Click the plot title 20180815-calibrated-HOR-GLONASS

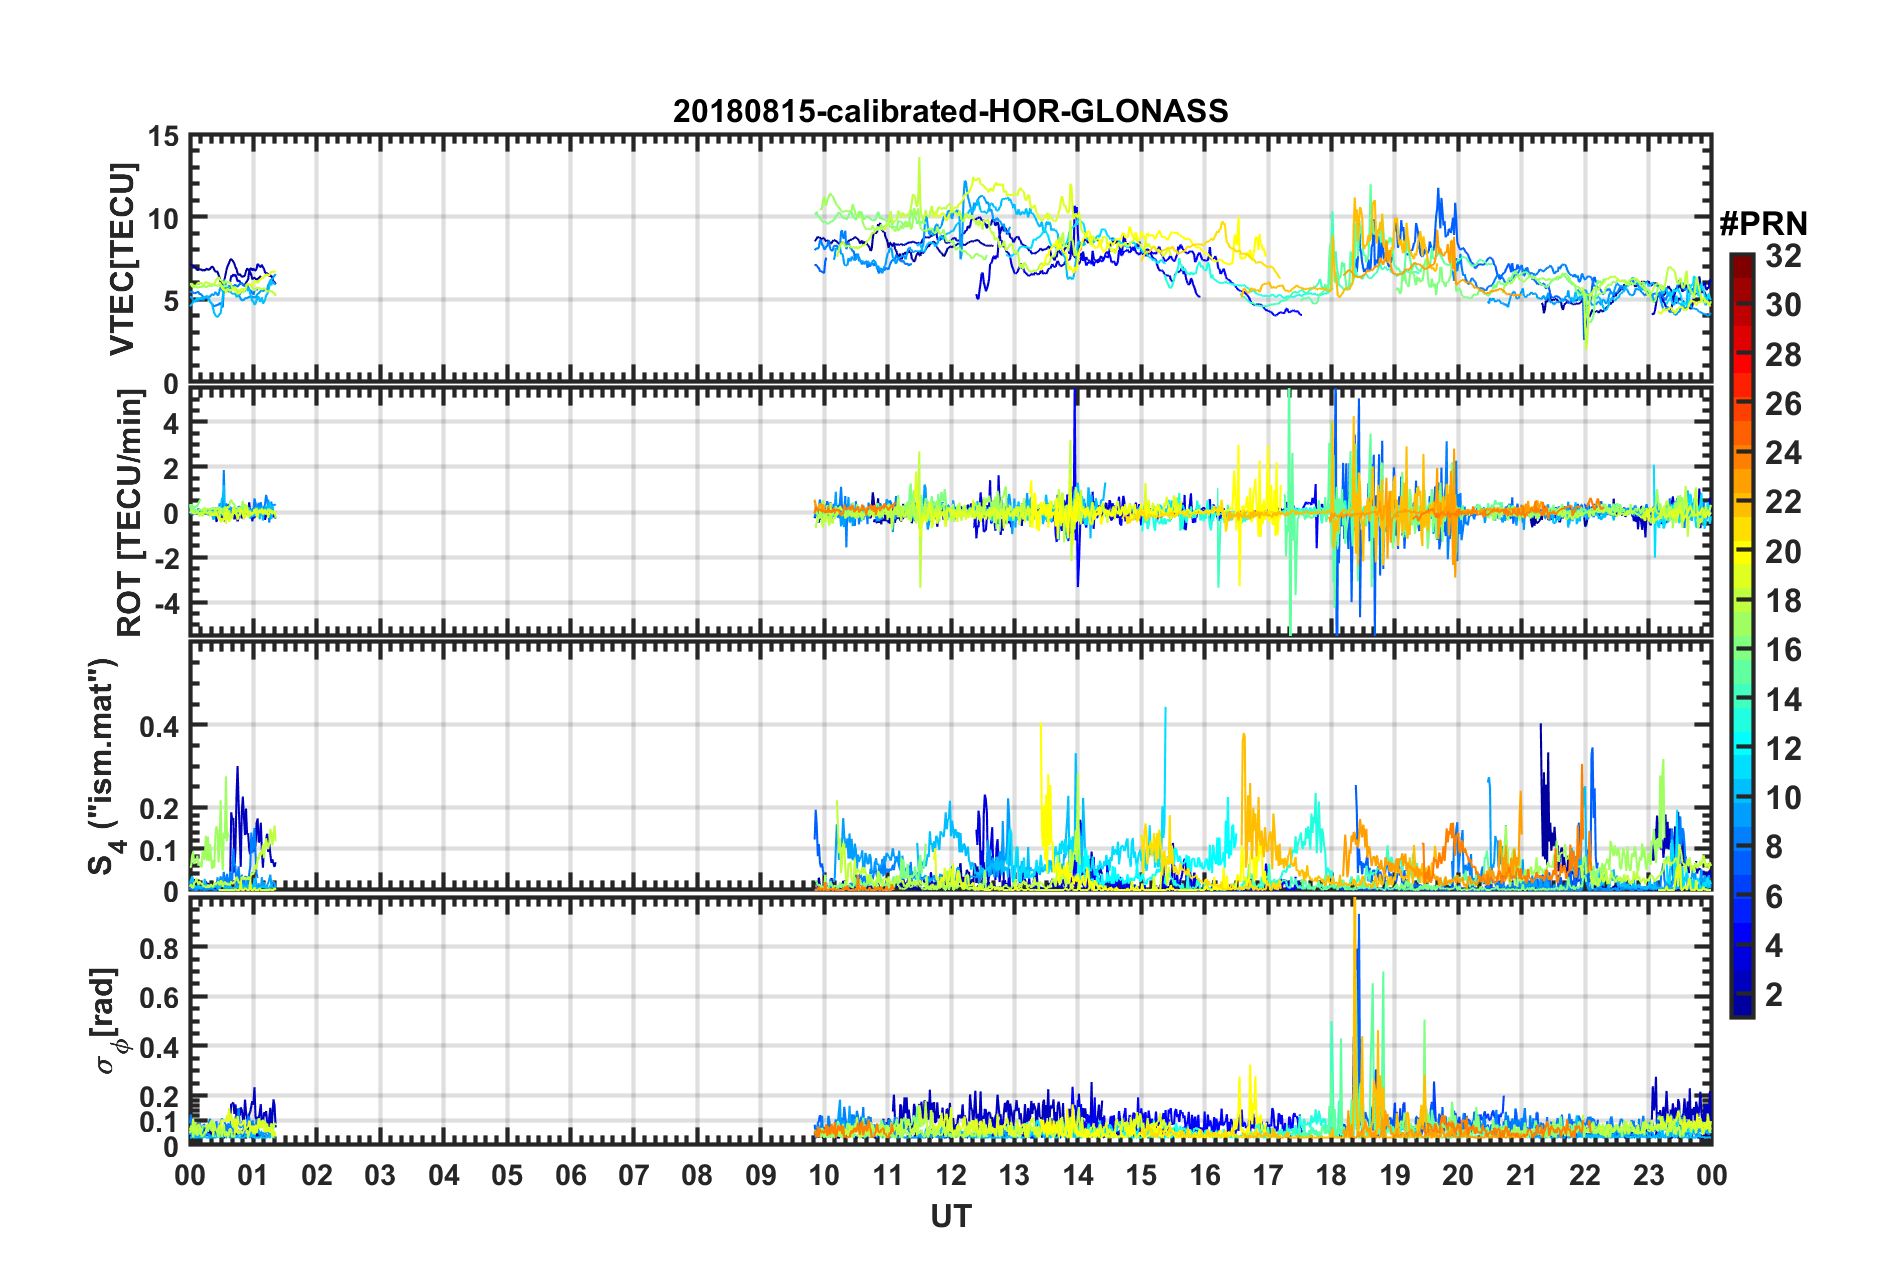[950, 111]
